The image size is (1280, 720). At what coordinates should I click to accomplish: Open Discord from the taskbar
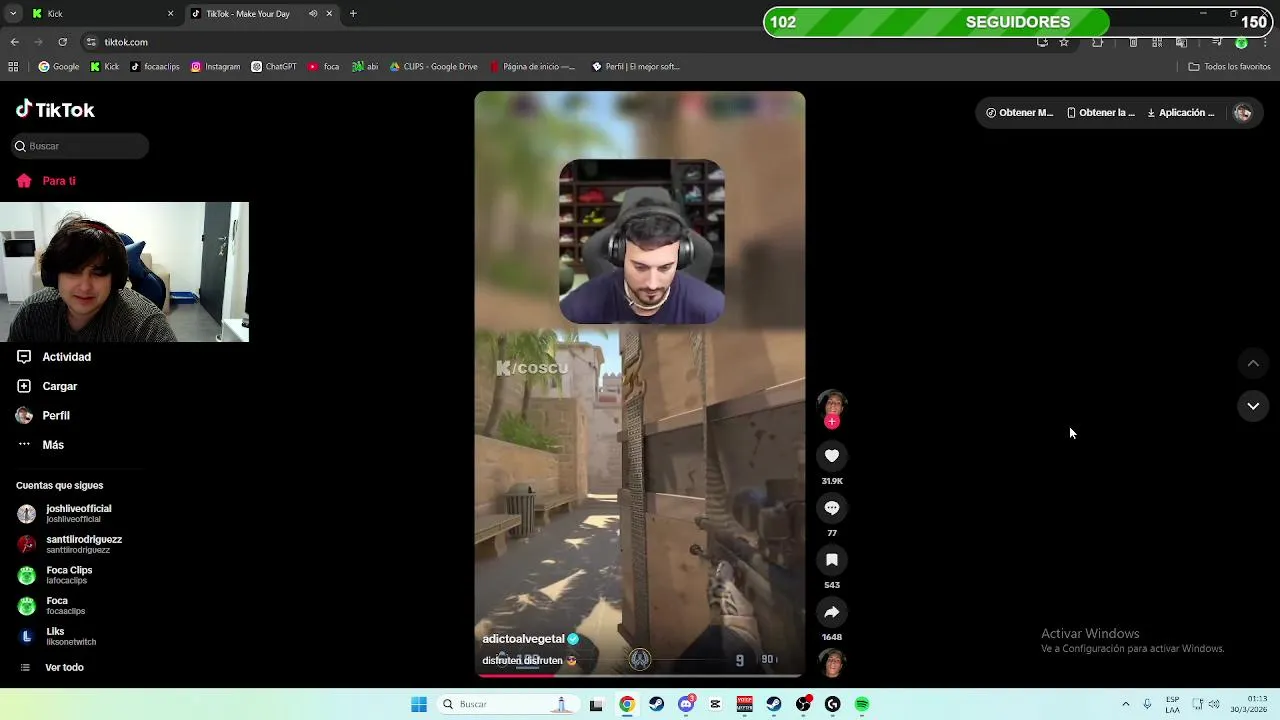[x=686, y=704]
